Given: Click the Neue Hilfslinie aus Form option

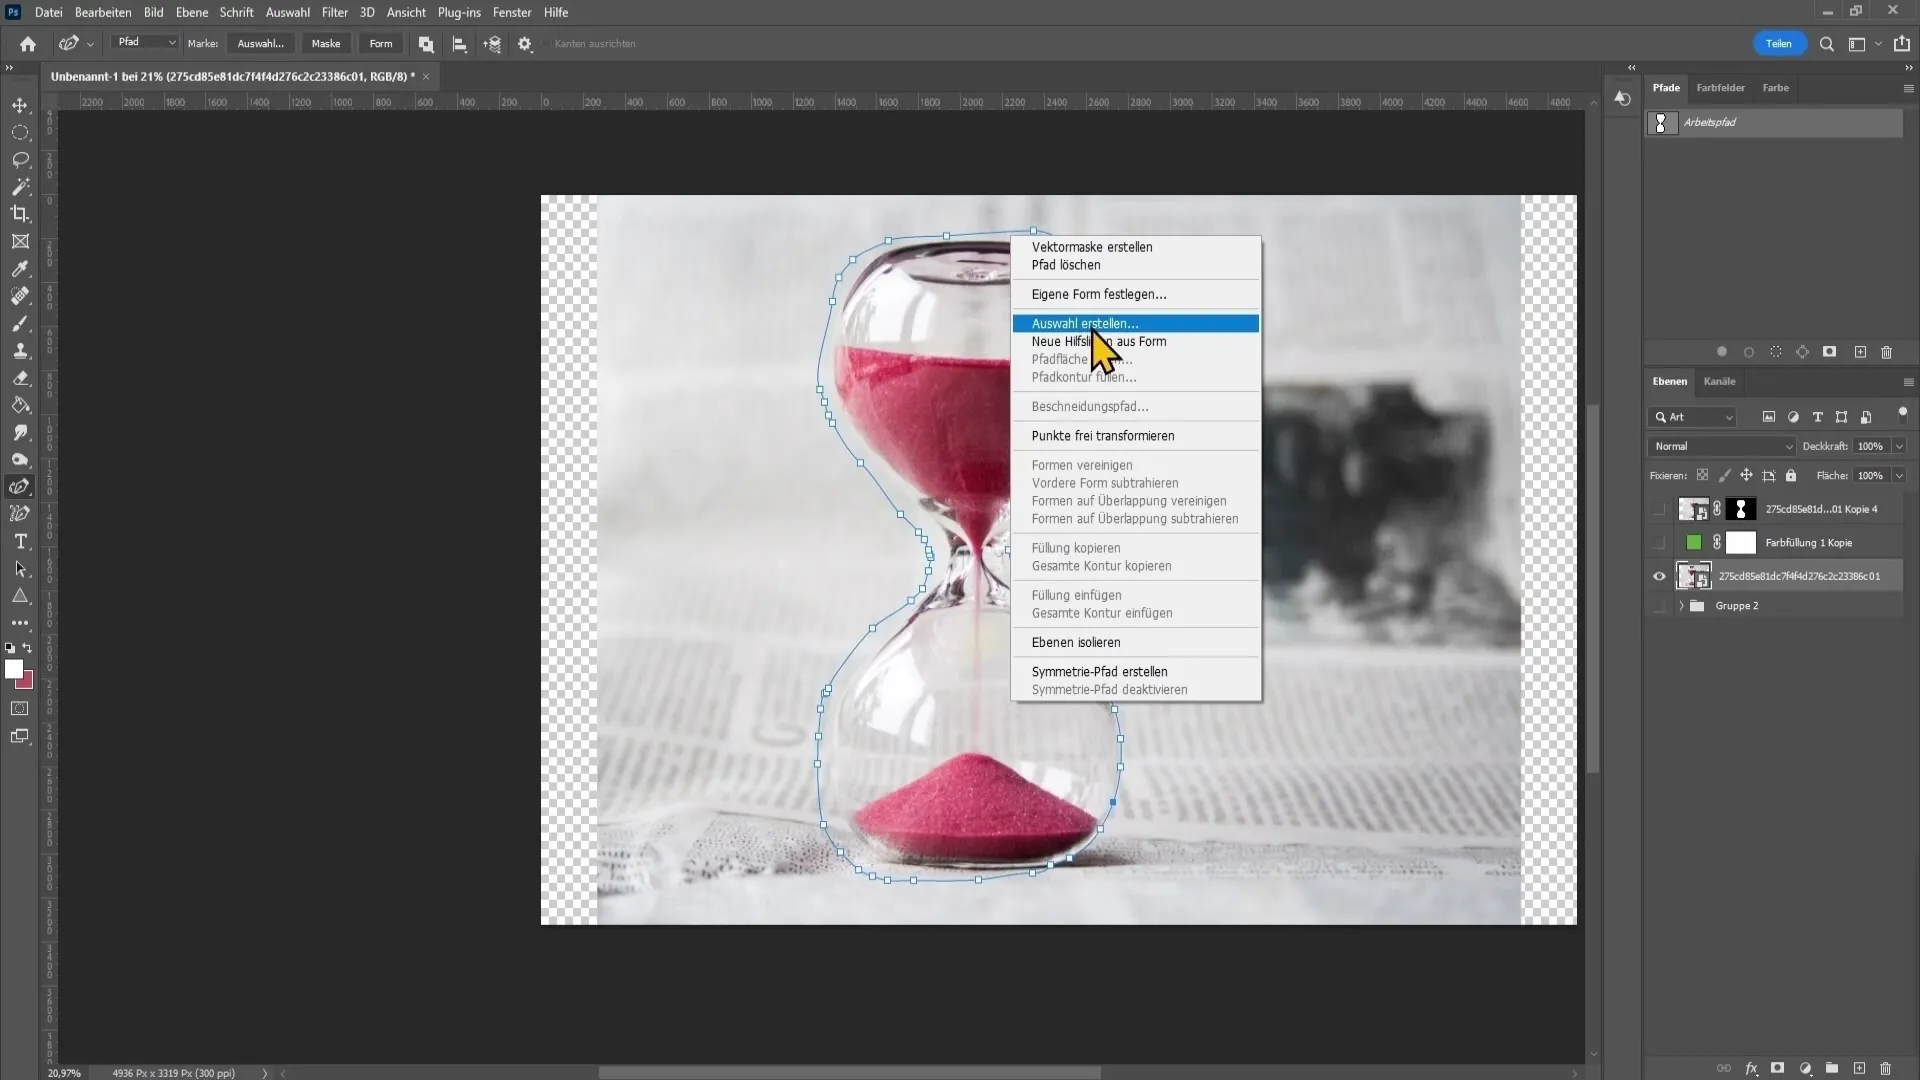Looking at the screenshot, I should [1097, 340].
